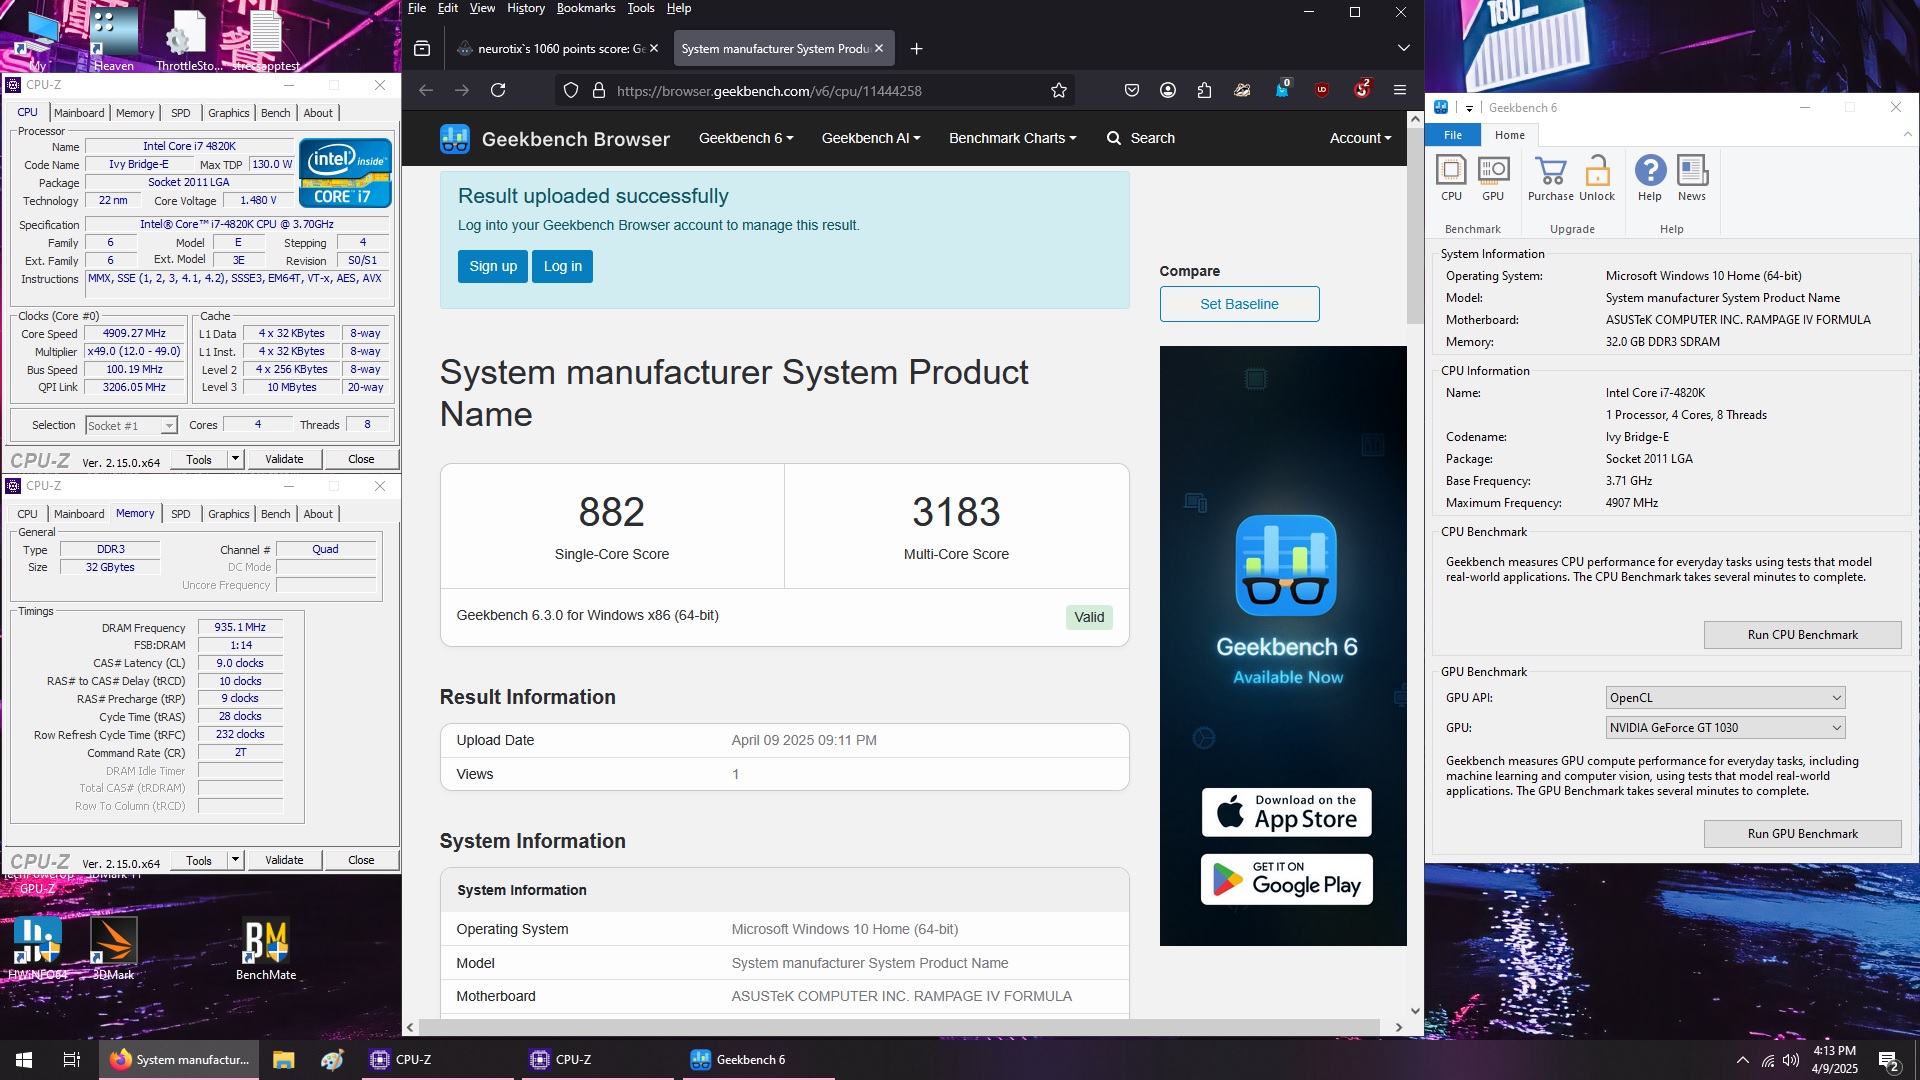This screenshot has width=1920, height=1080.
Task: Open the GPU API OpenCL dropdown
Action: click(1725, 698)
